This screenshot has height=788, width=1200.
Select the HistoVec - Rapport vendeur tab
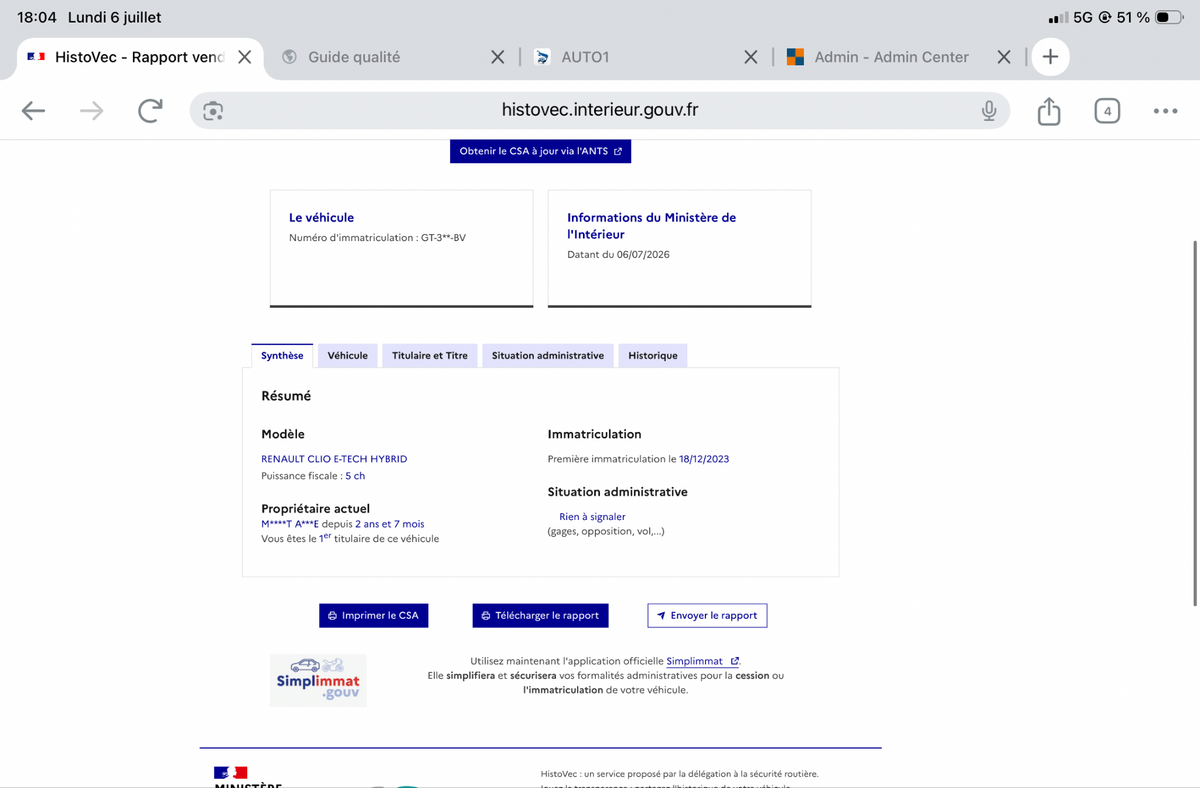(140, 57)
